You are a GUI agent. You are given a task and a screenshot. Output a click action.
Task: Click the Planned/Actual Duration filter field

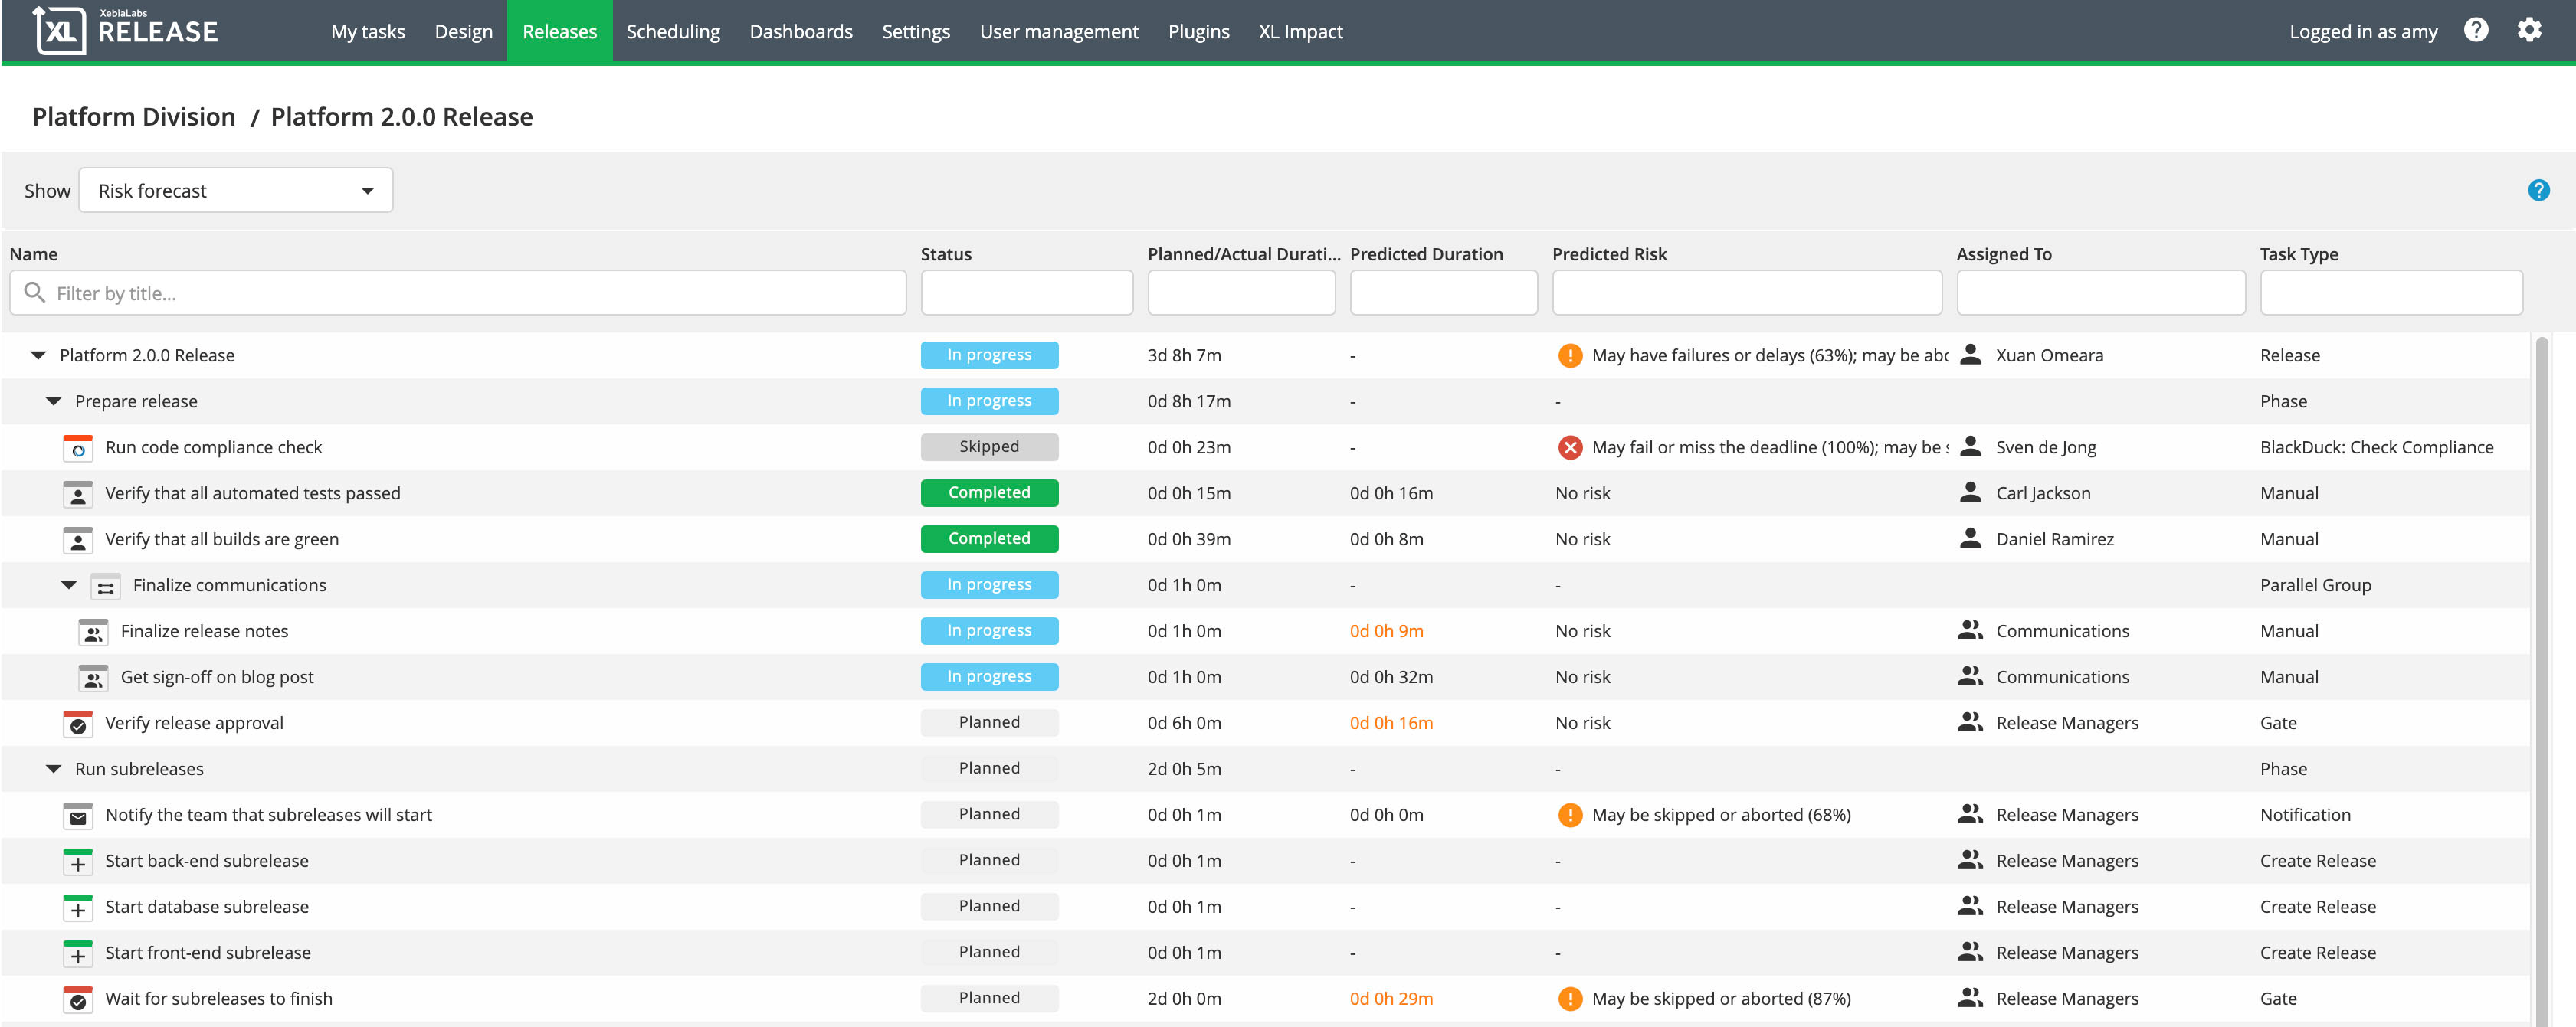click(x=1241, y=293)
